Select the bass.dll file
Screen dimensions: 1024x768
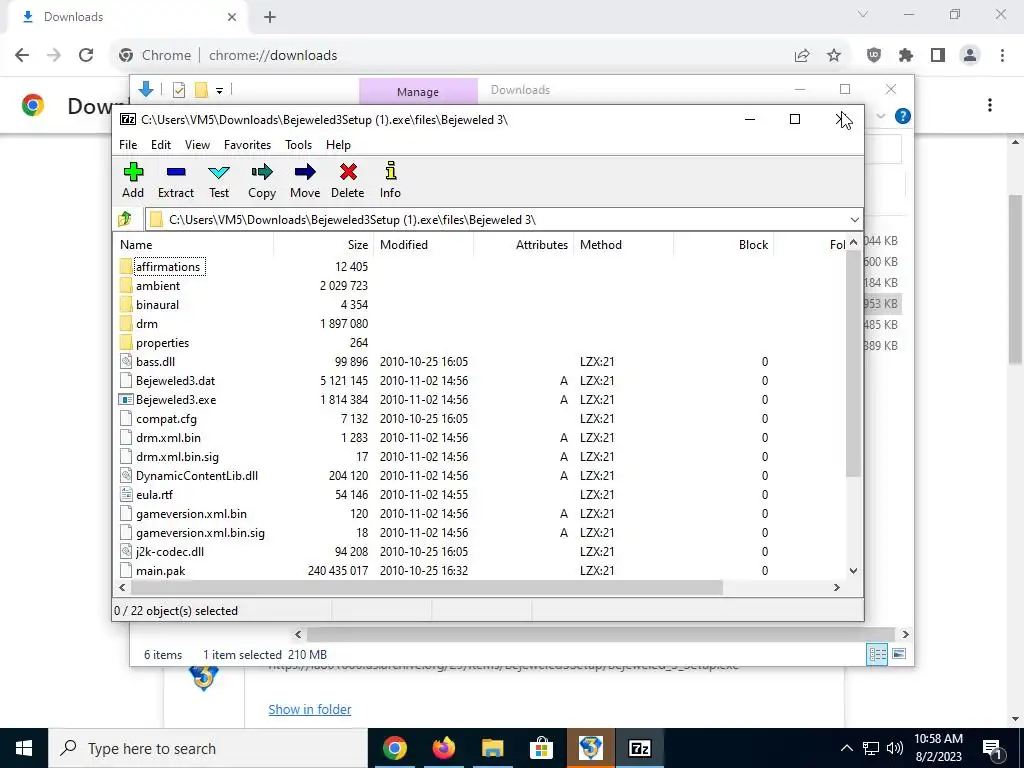pyautogui.click(x=155, y=362)
